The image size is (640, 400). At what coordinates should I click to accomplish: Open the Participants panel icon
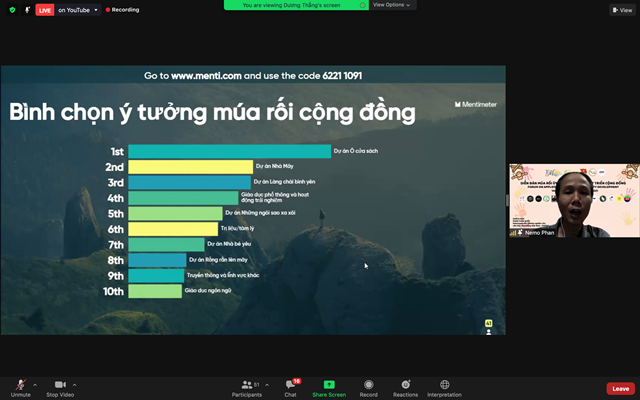click(x=247, y=384)
